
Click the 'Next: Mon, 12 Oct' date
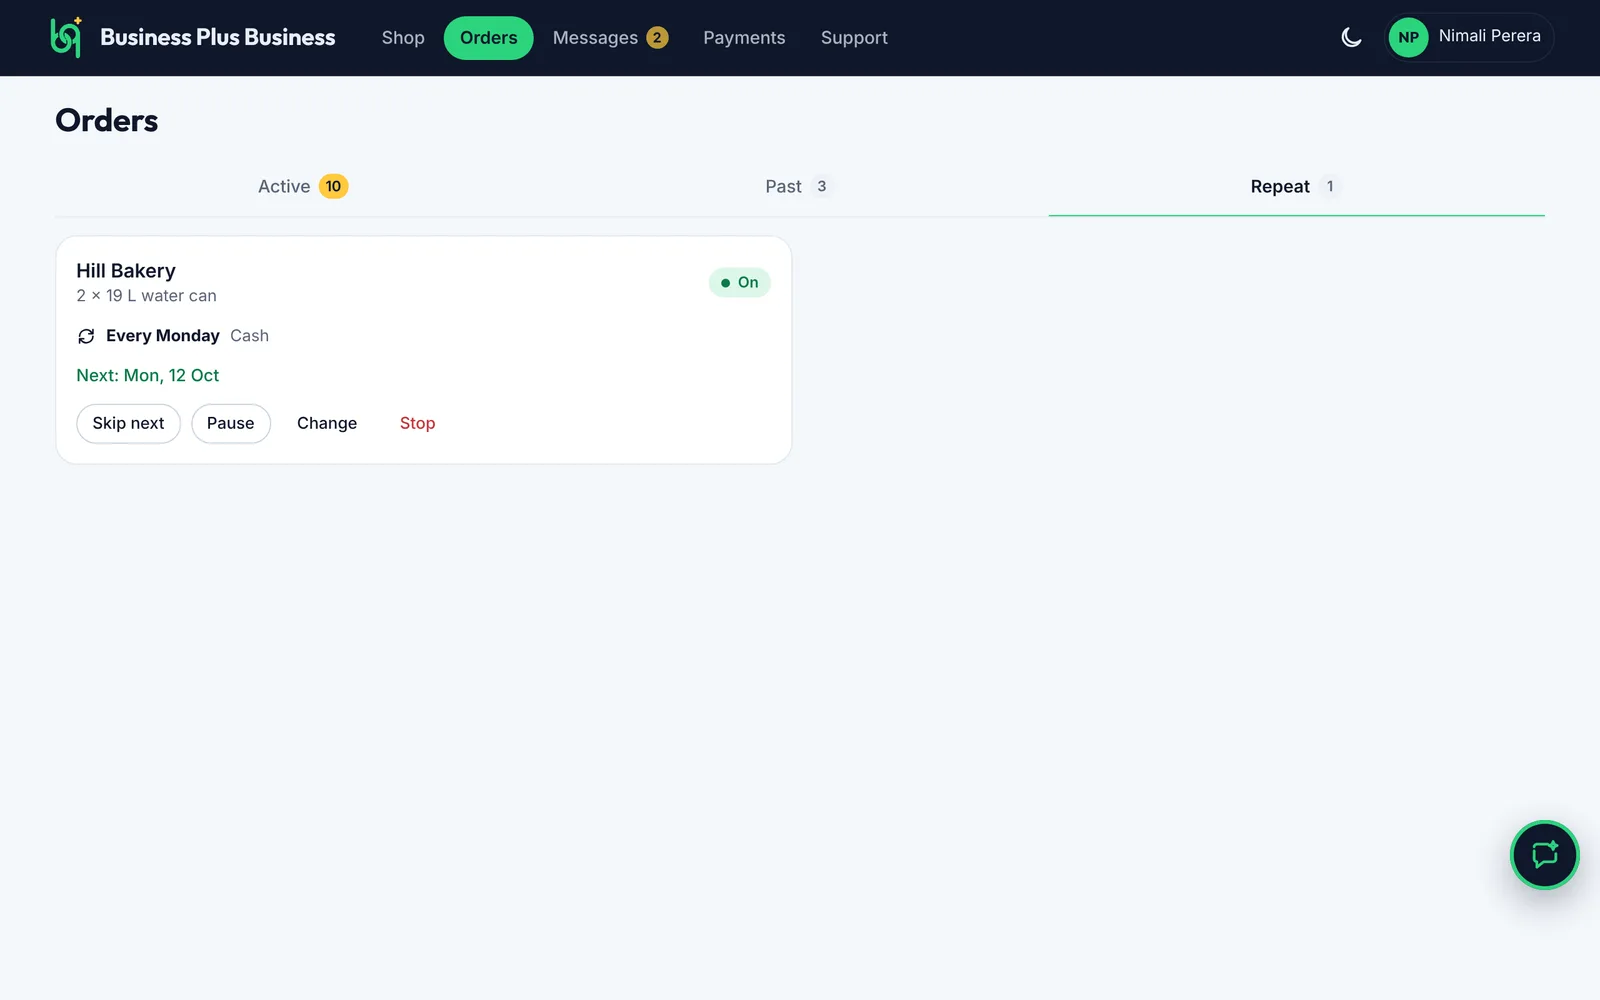pos(148,375)
